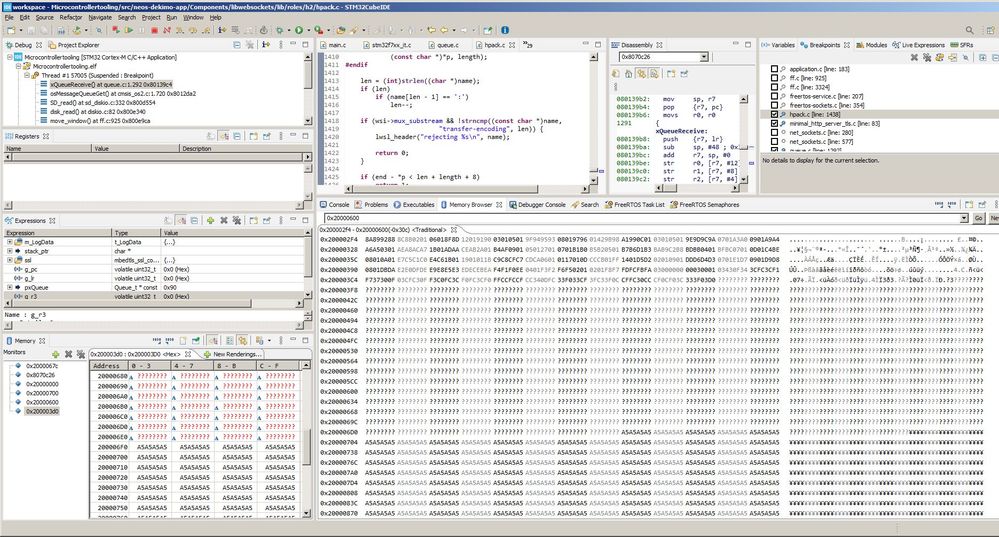999x537 pixels.
Task: Select memory monitor 0x20000600
Action: [x=42, y=402]
